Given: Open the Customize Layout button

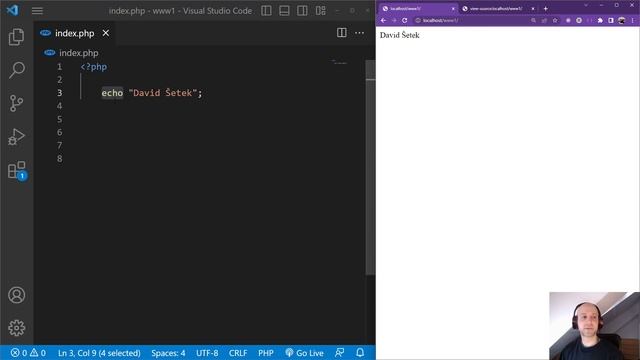Looking at the screenshot, I should (320, 11).
